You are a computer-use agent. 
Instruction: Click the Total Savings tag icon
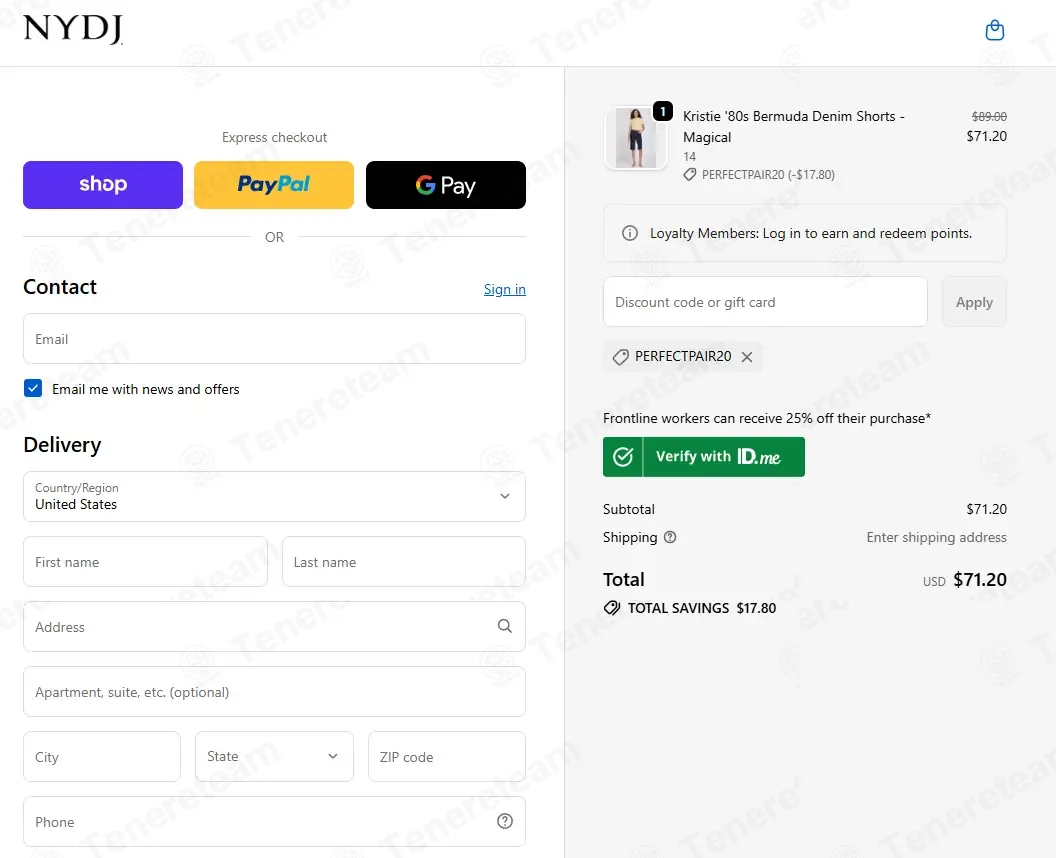[x=612, y=608]
